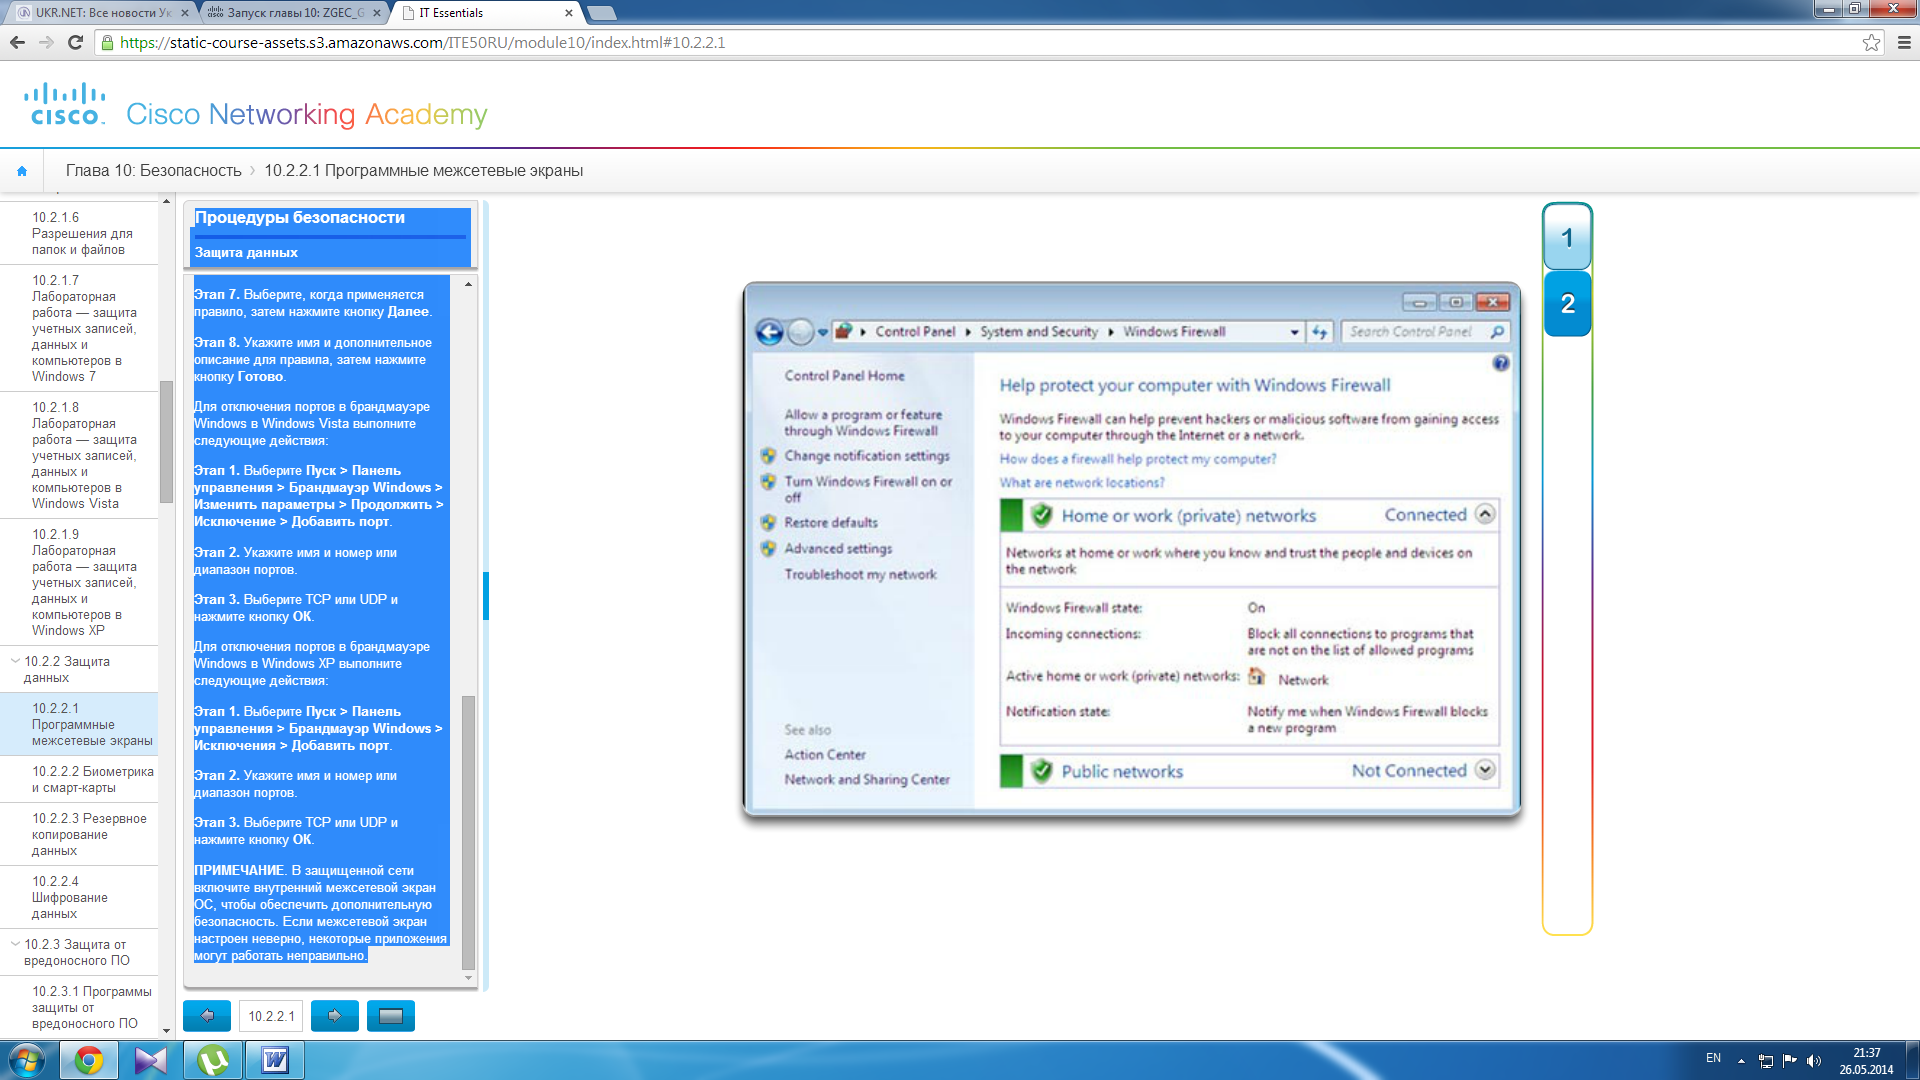1920x1080 pixels.
Task: Click the Процедуры безопасности heading
Action: click(300, 218)
